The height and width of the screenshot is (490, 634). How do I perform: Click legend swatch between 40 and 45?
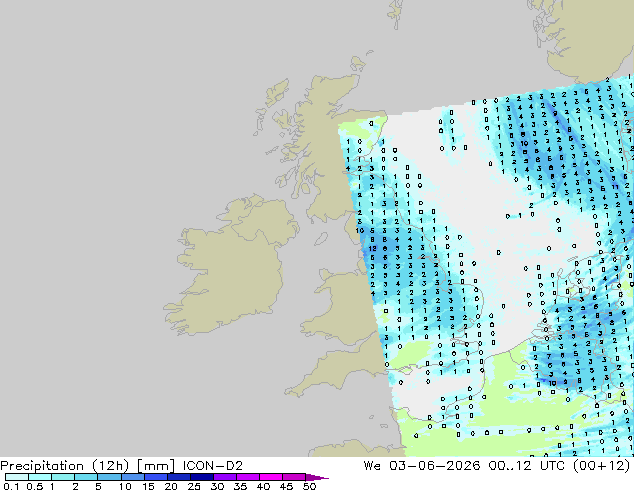tap(271, 477)
